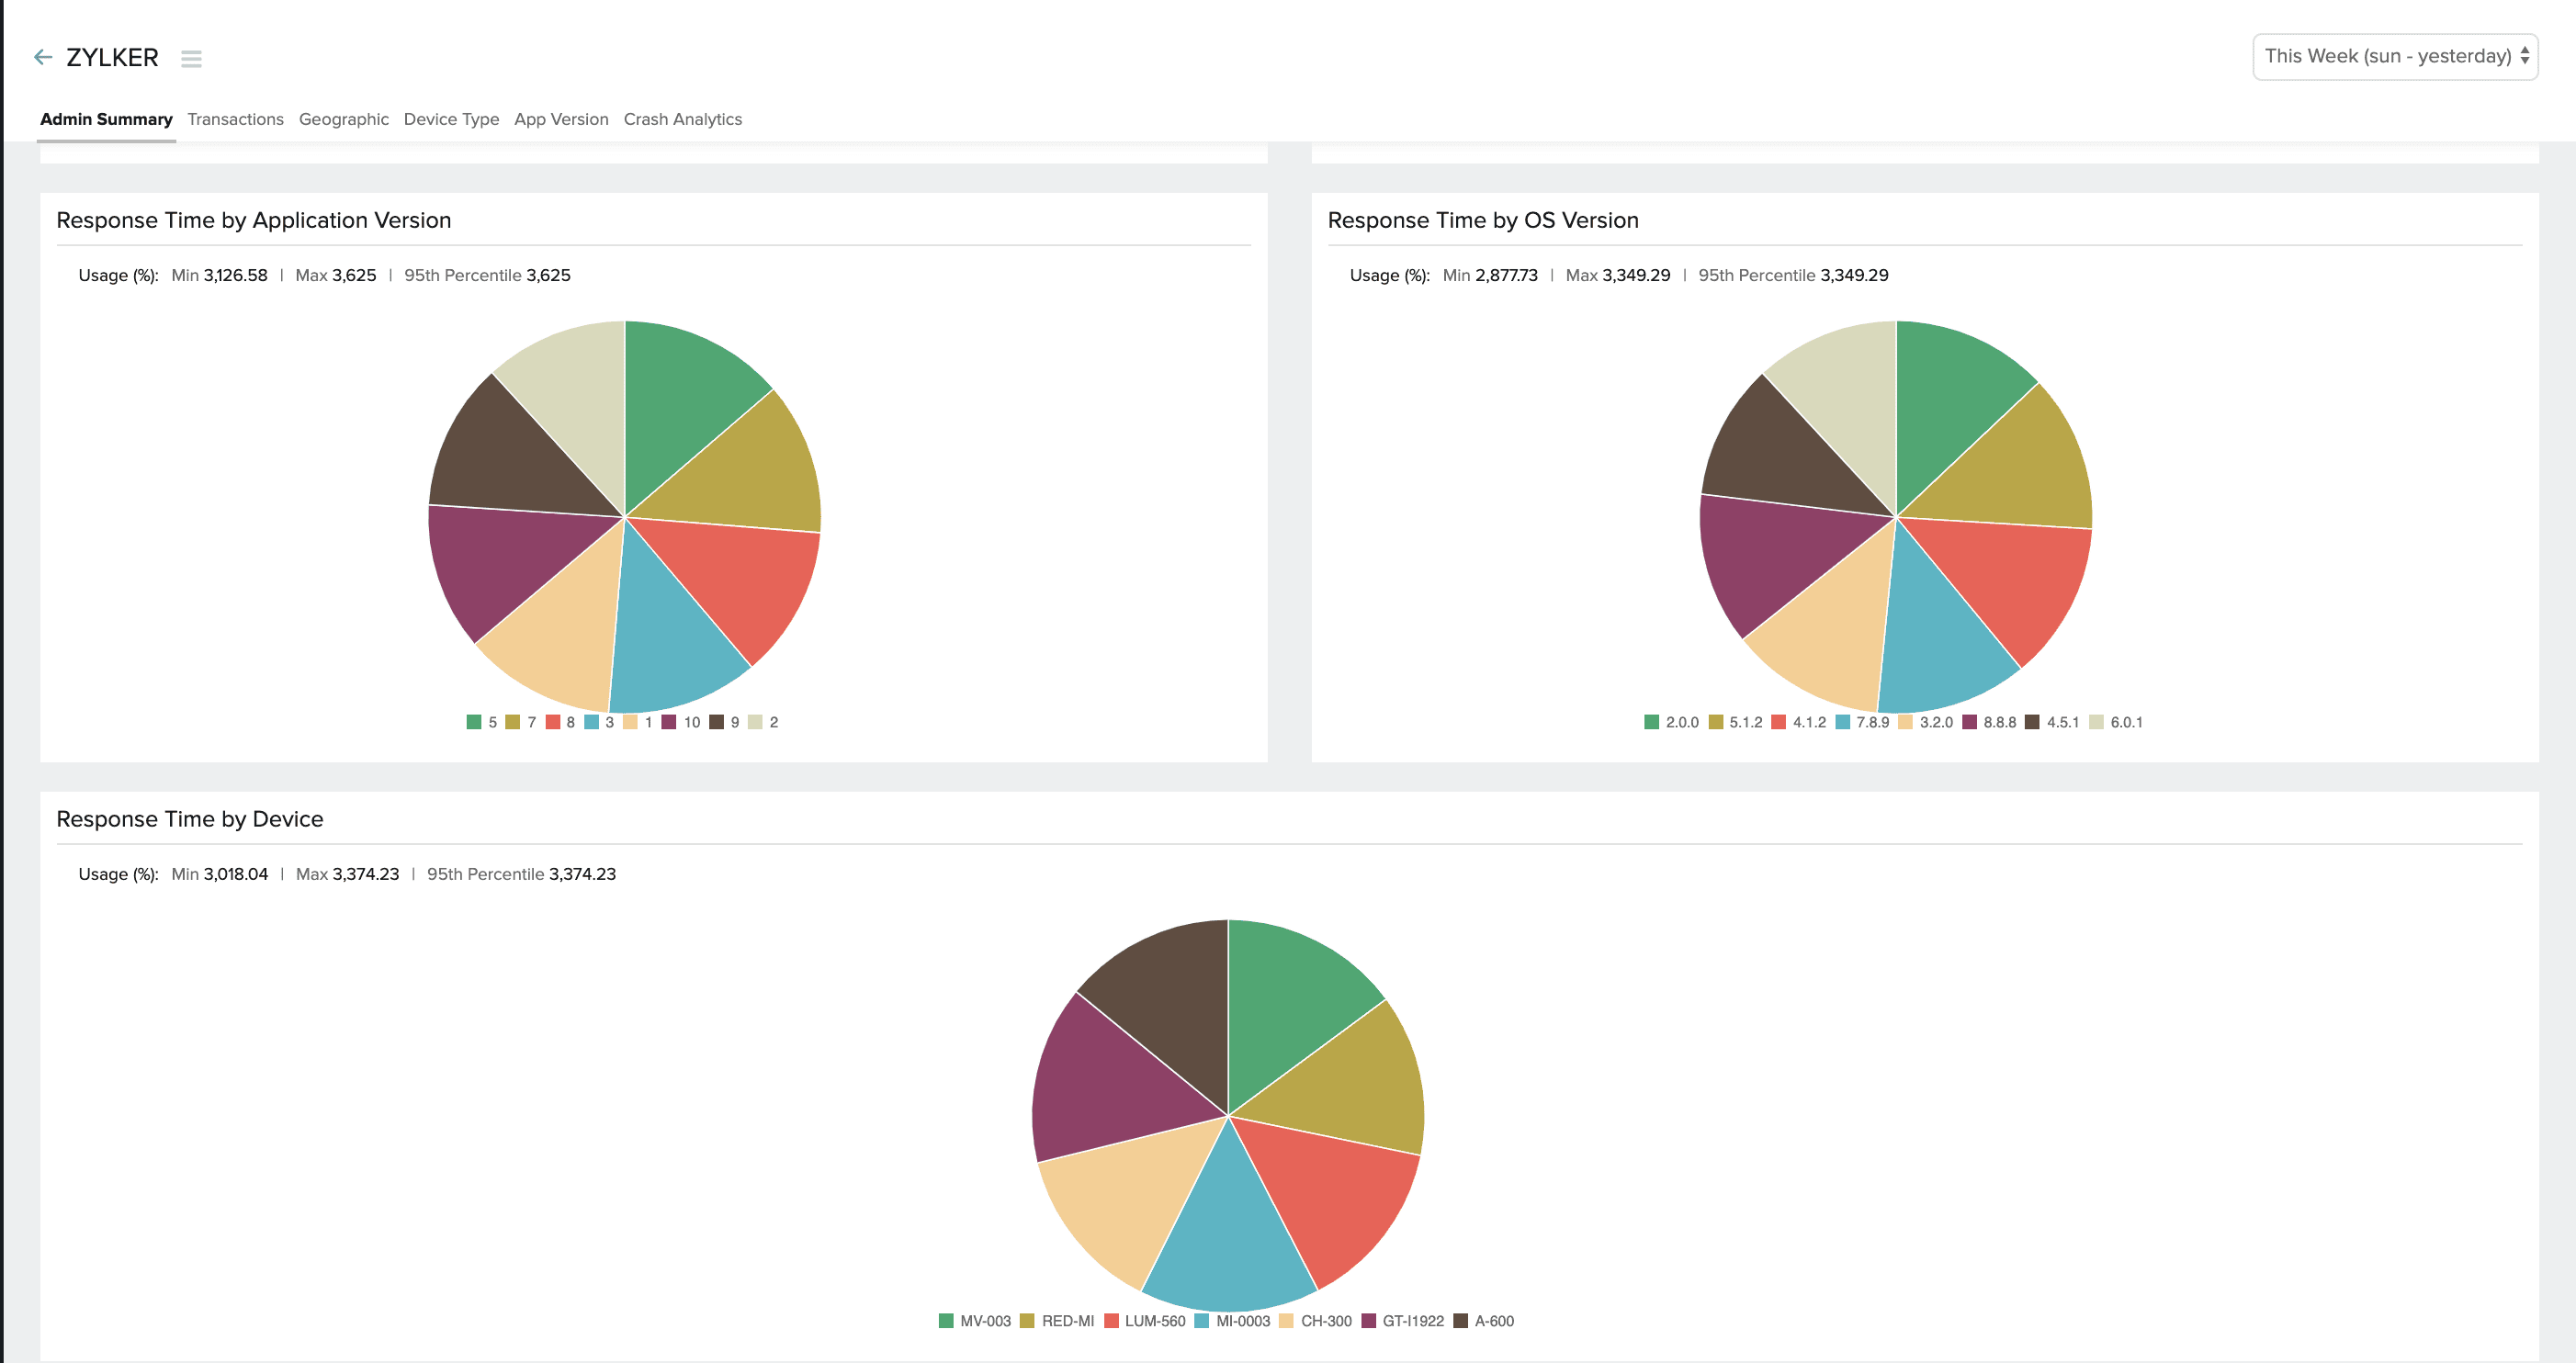Switch to the Transactions tab
Image resolution: width=2576 pixels, height=1363 pixels.
[x=235, y=119]
